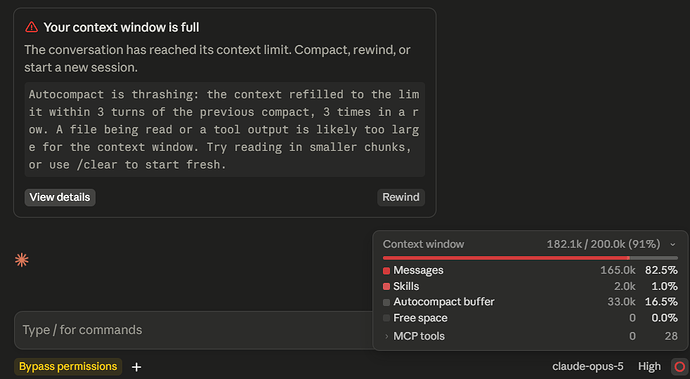The height and width of the screenshot is (379, 690).
Task: Select the Autocompact buffer usage row
Action: [x=530, y=302]
